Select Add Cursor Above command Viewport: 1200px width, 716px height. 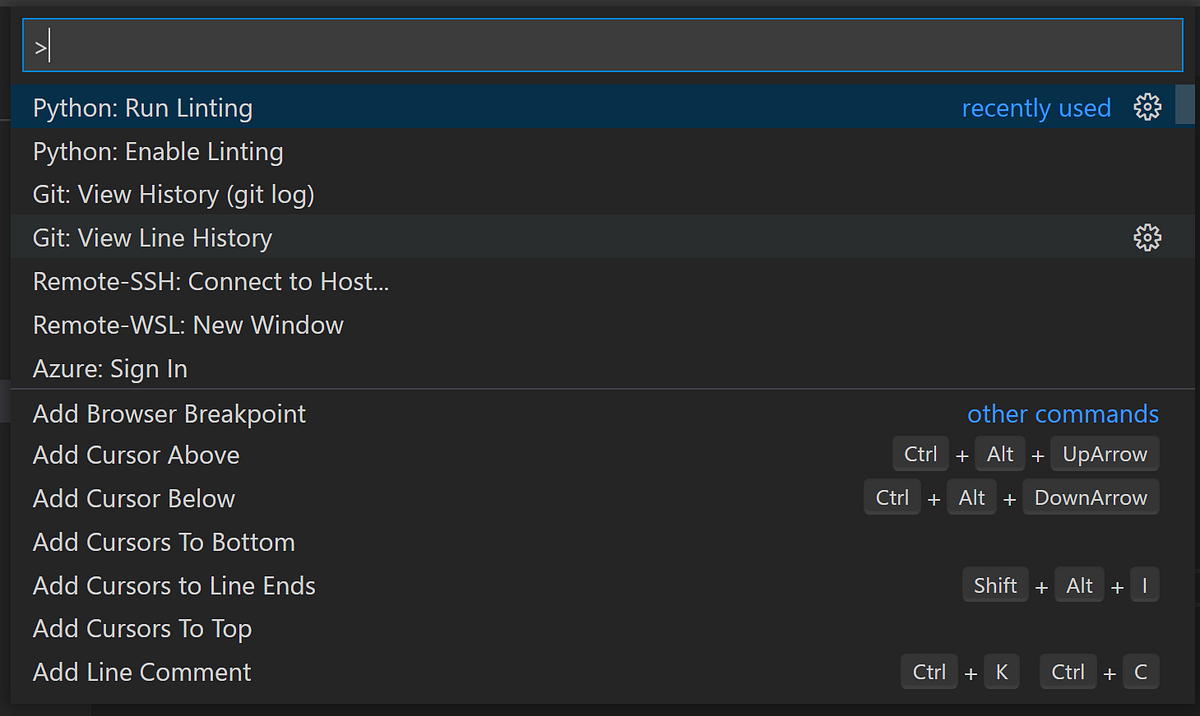coord(136,455)
